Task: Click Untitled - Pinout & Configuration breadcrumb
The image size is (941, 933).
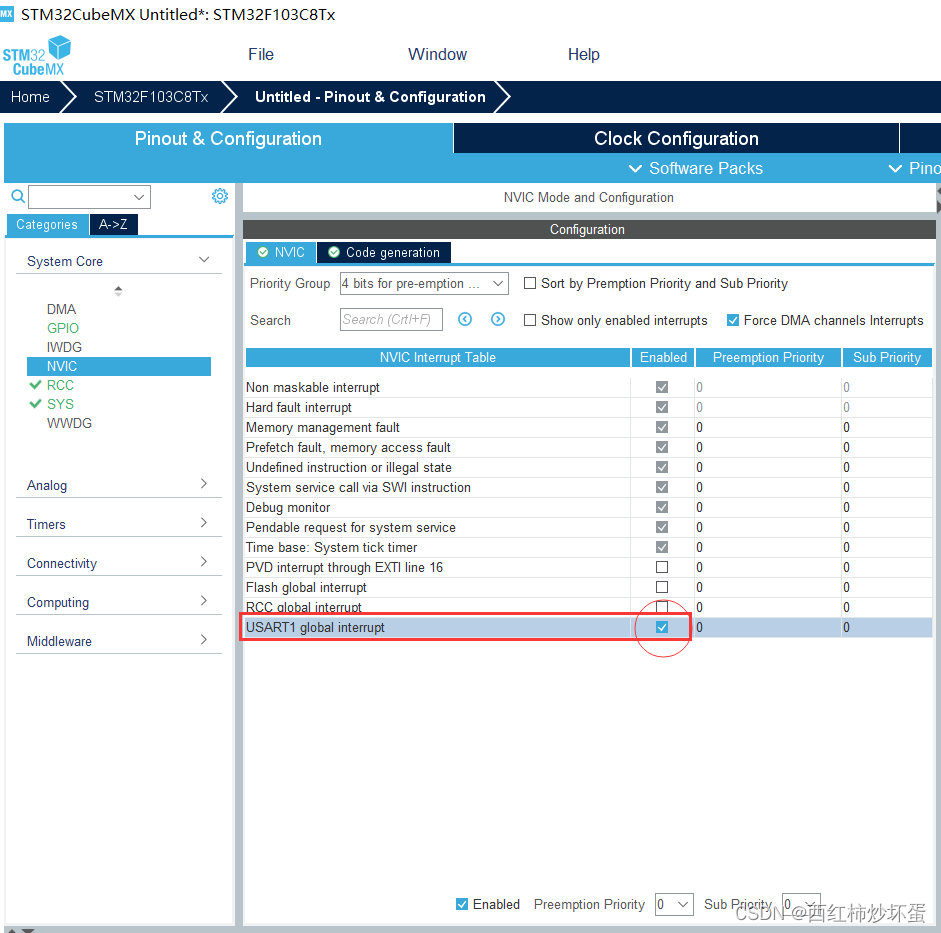Action: coord(370,97)
